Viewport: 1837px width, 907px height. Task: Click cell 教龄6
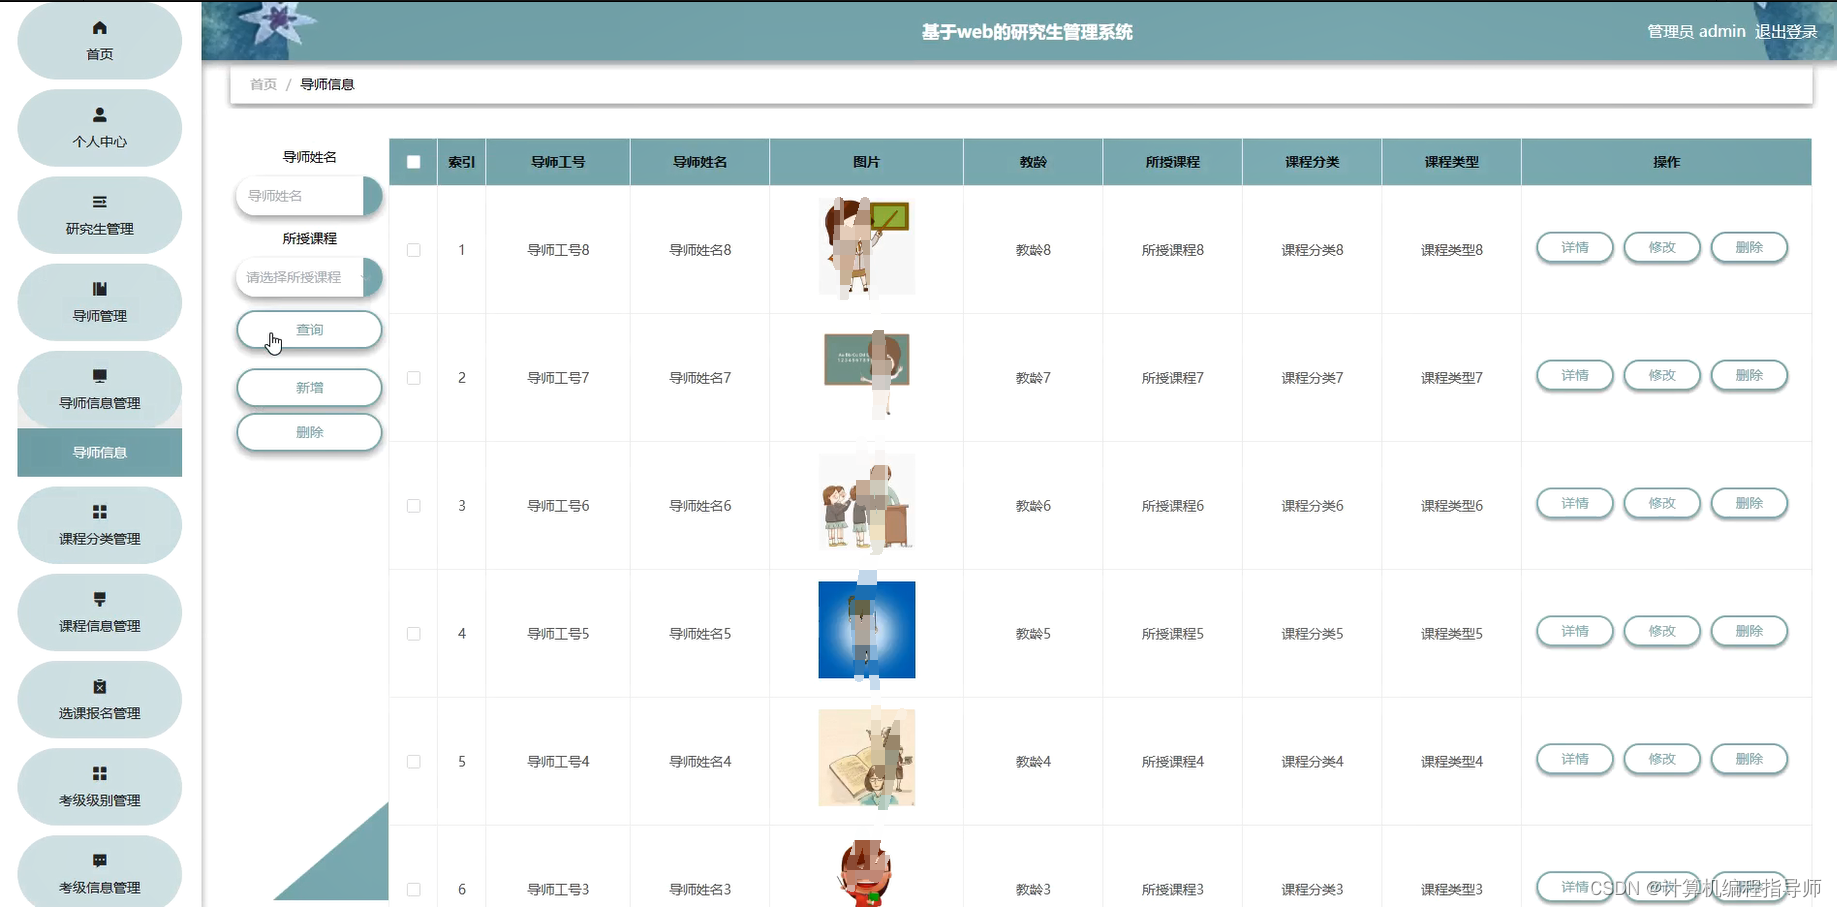(1033, 506)
